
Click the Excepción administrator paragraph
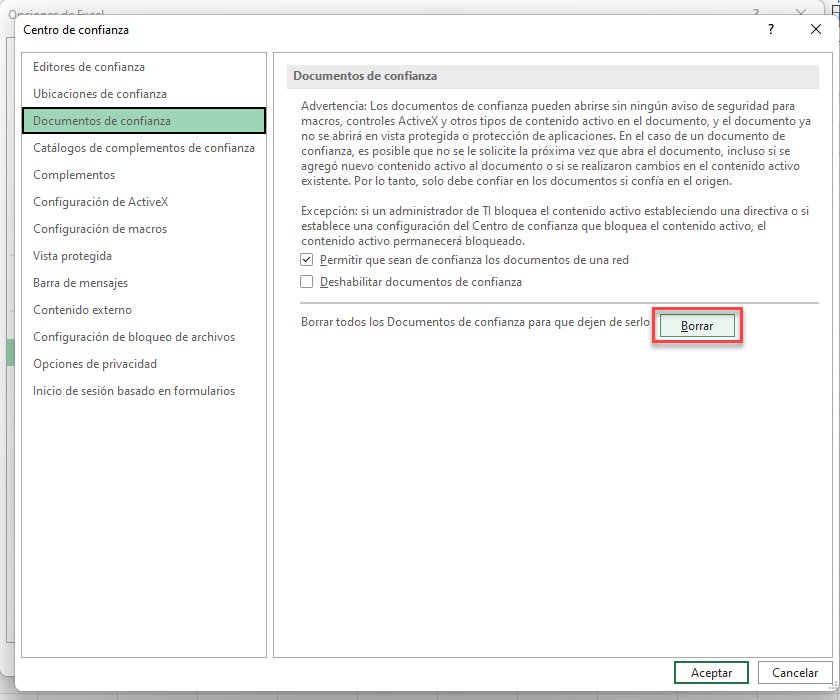point(555,226)
